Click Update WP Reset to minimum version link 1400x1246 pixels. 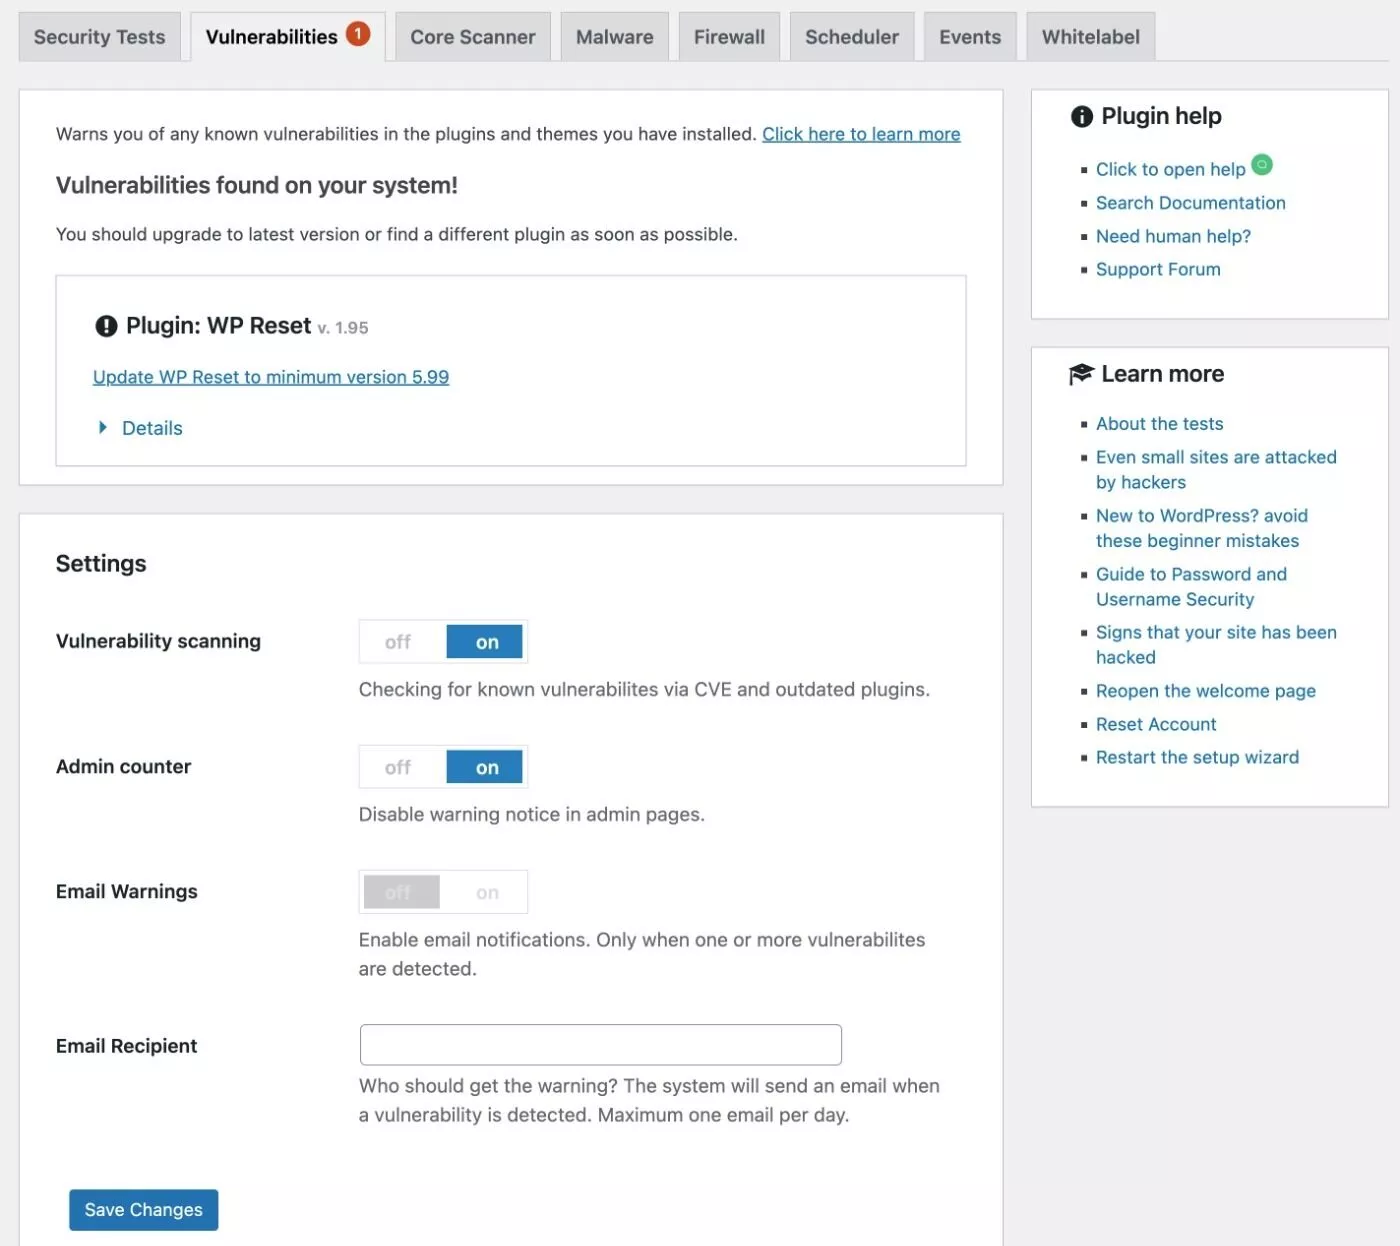point(271,377)
